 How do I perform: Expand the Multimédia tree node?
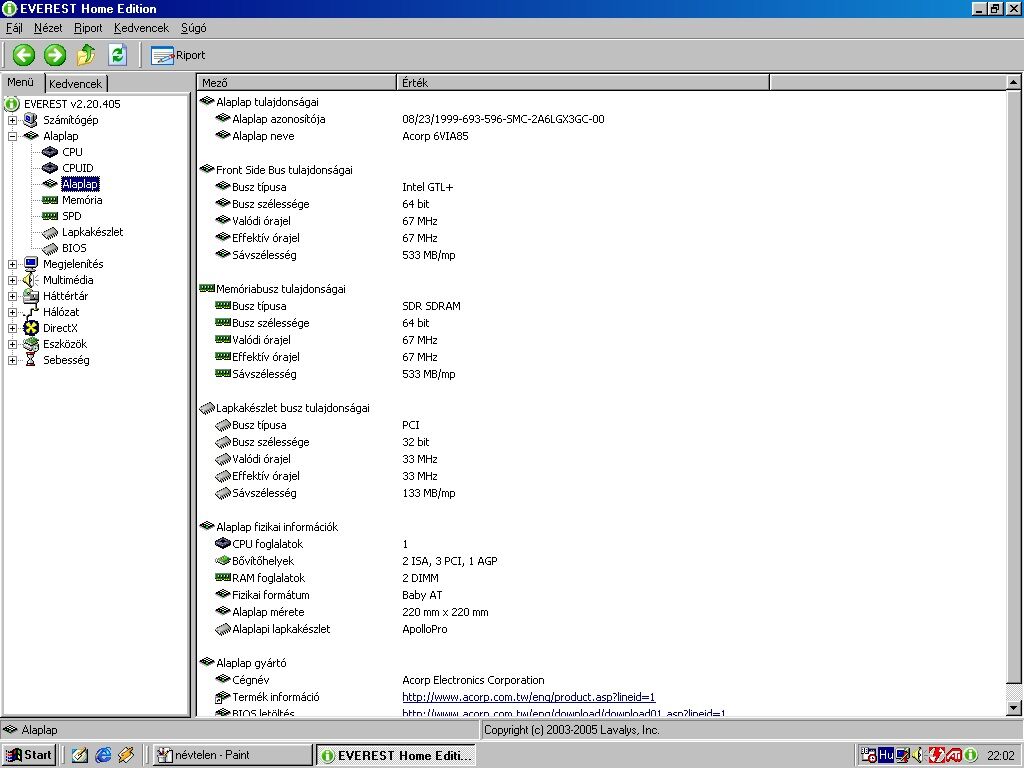pos(12,280)
